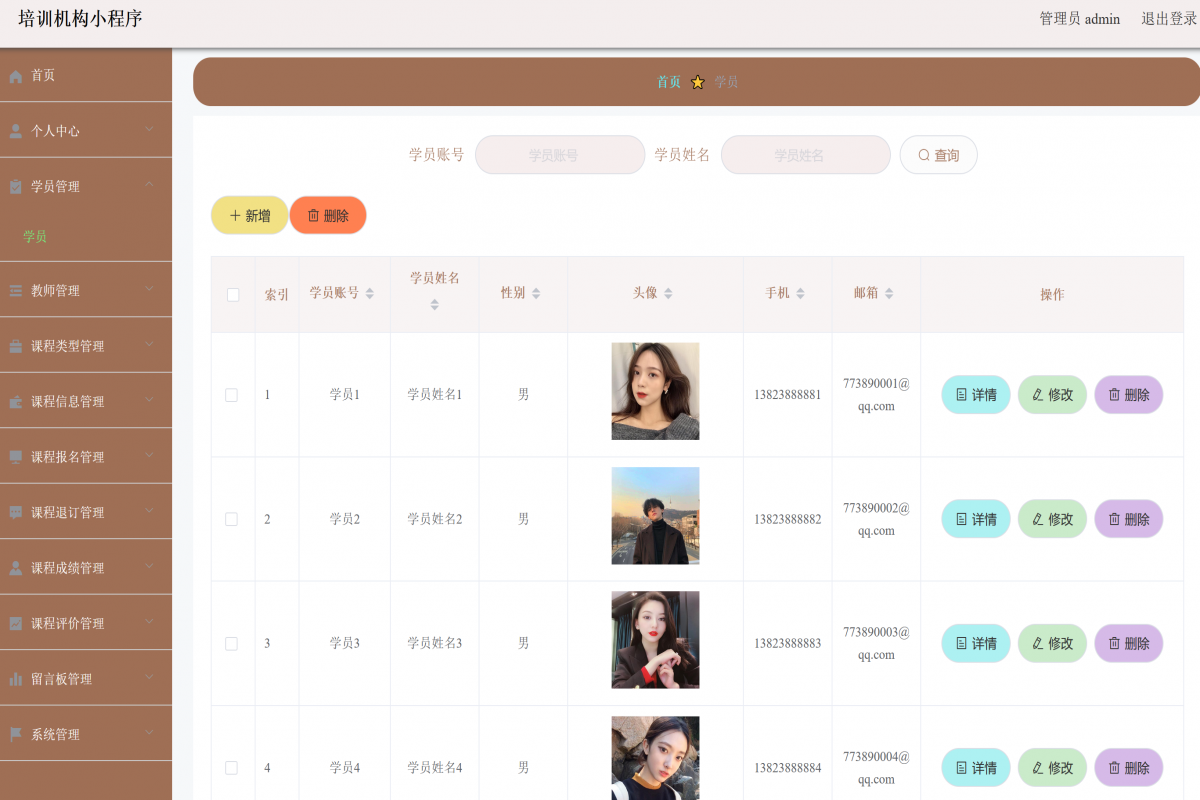Viewport: 1200px width, 800px height.
Task: Click the flag icon for 系统管理
Action: pyautogui.click(x=16, y=734)
